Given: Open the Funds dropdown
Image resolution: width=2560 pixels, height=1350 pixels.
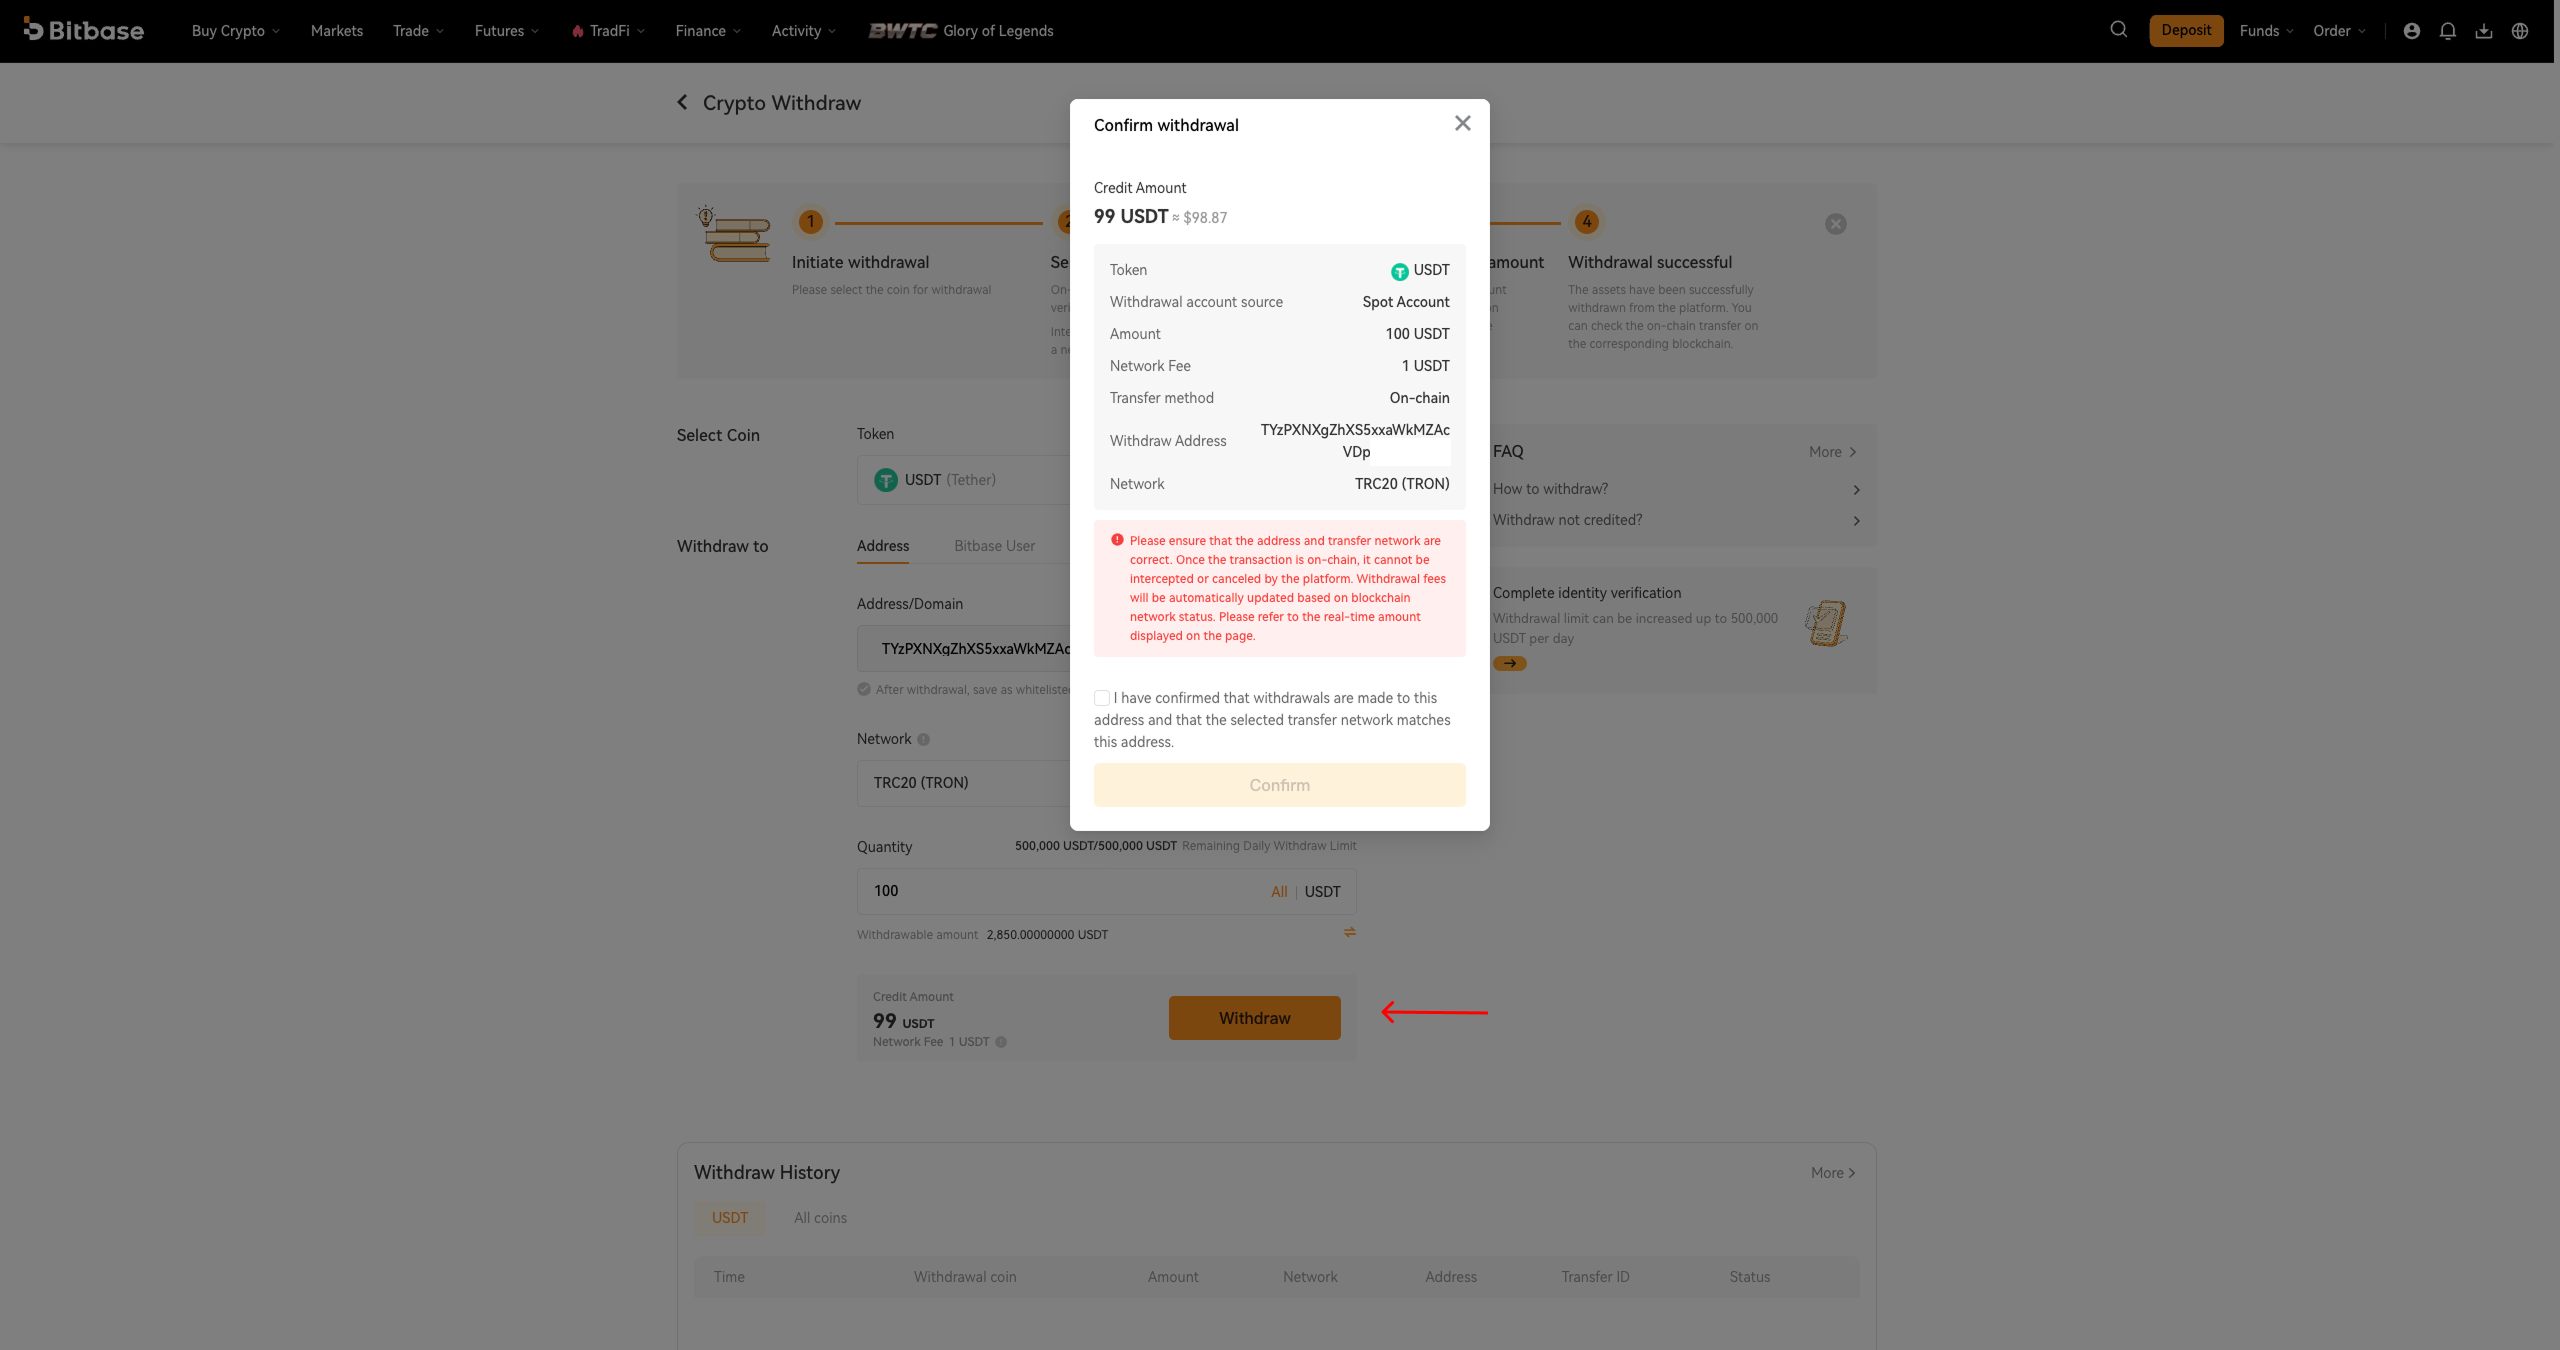Looking at the screenshot, I should coord(2266,31).
